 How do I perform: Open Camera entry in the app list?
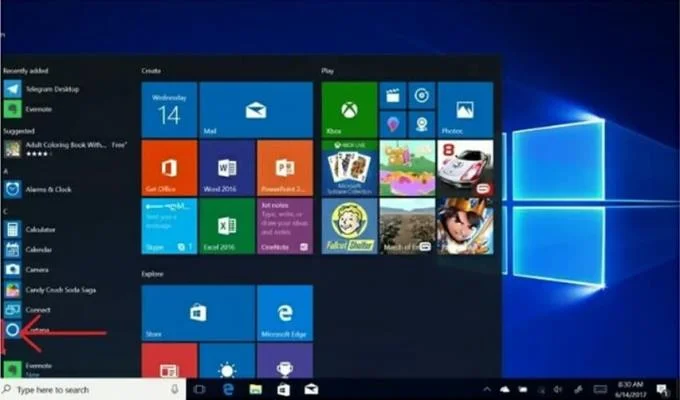tap(26, 269)
